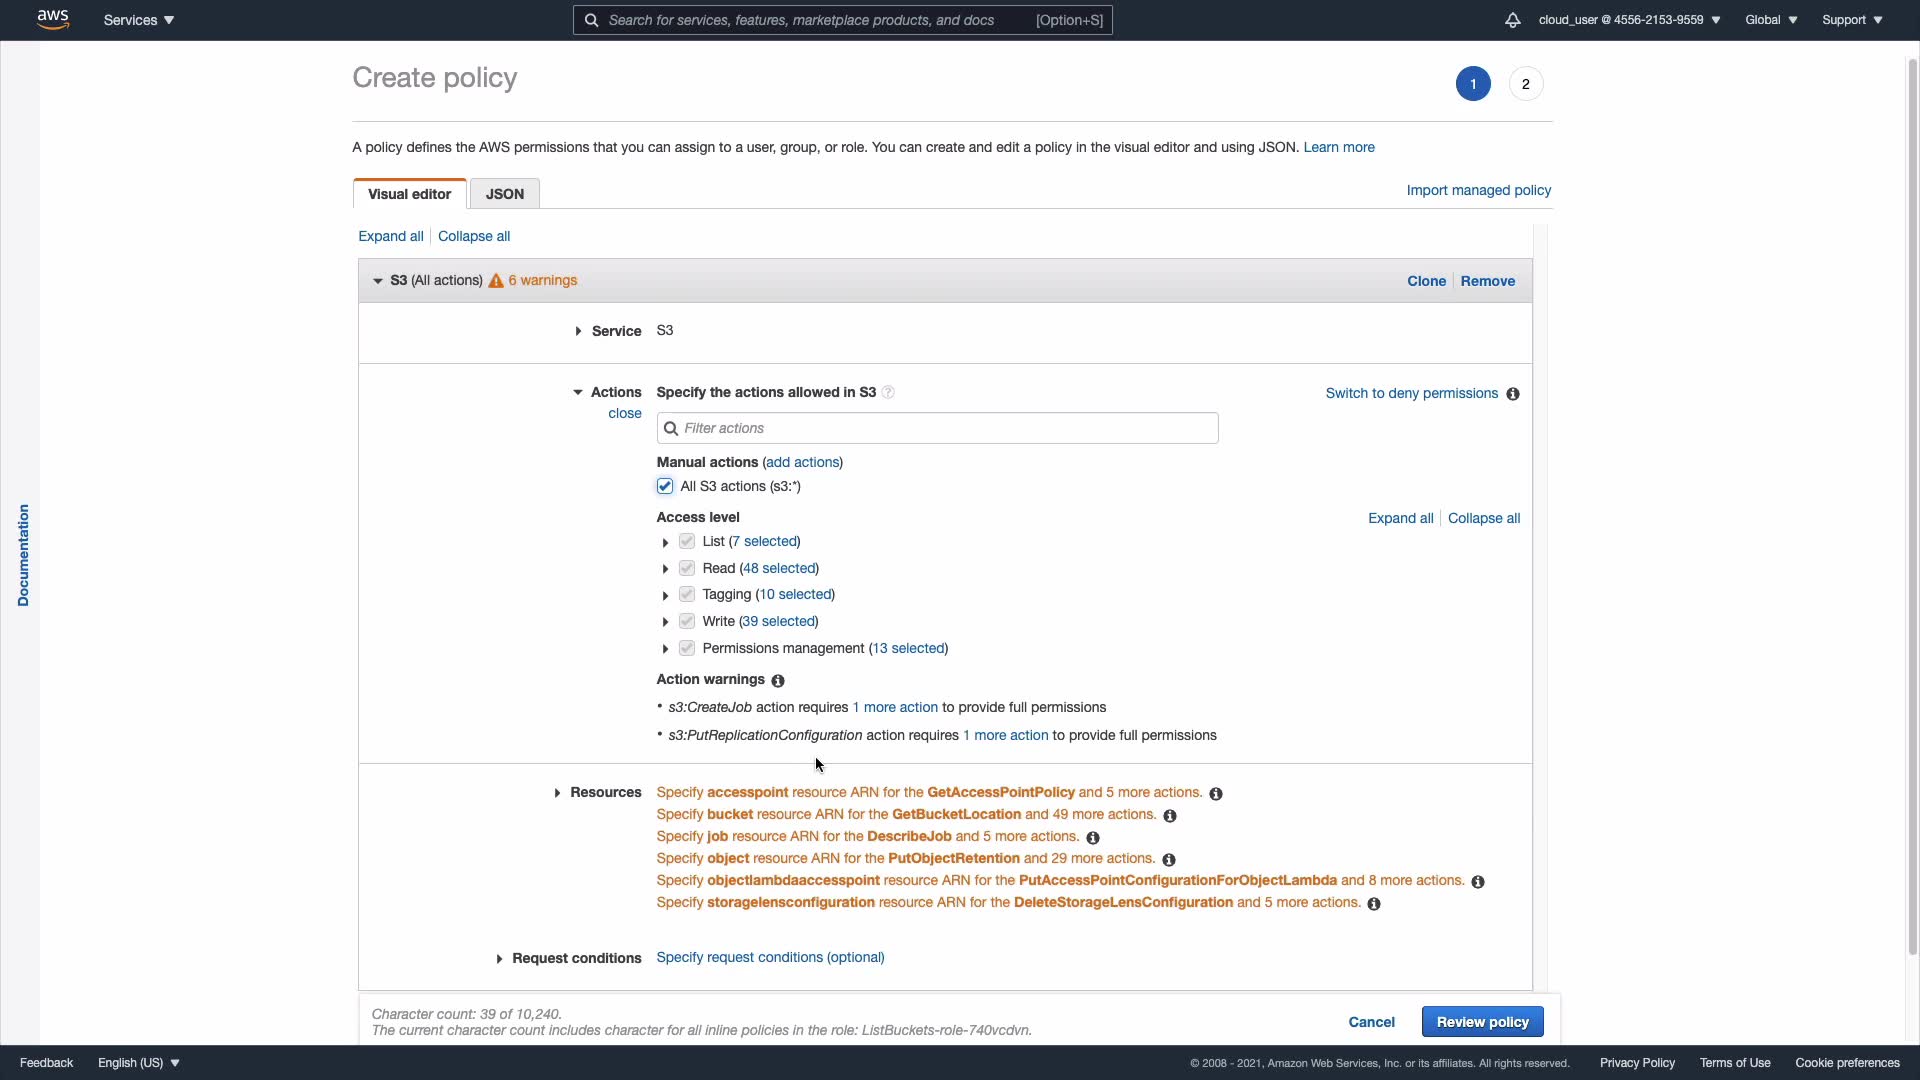Open the Services dropdown menu

coord(139,20)
